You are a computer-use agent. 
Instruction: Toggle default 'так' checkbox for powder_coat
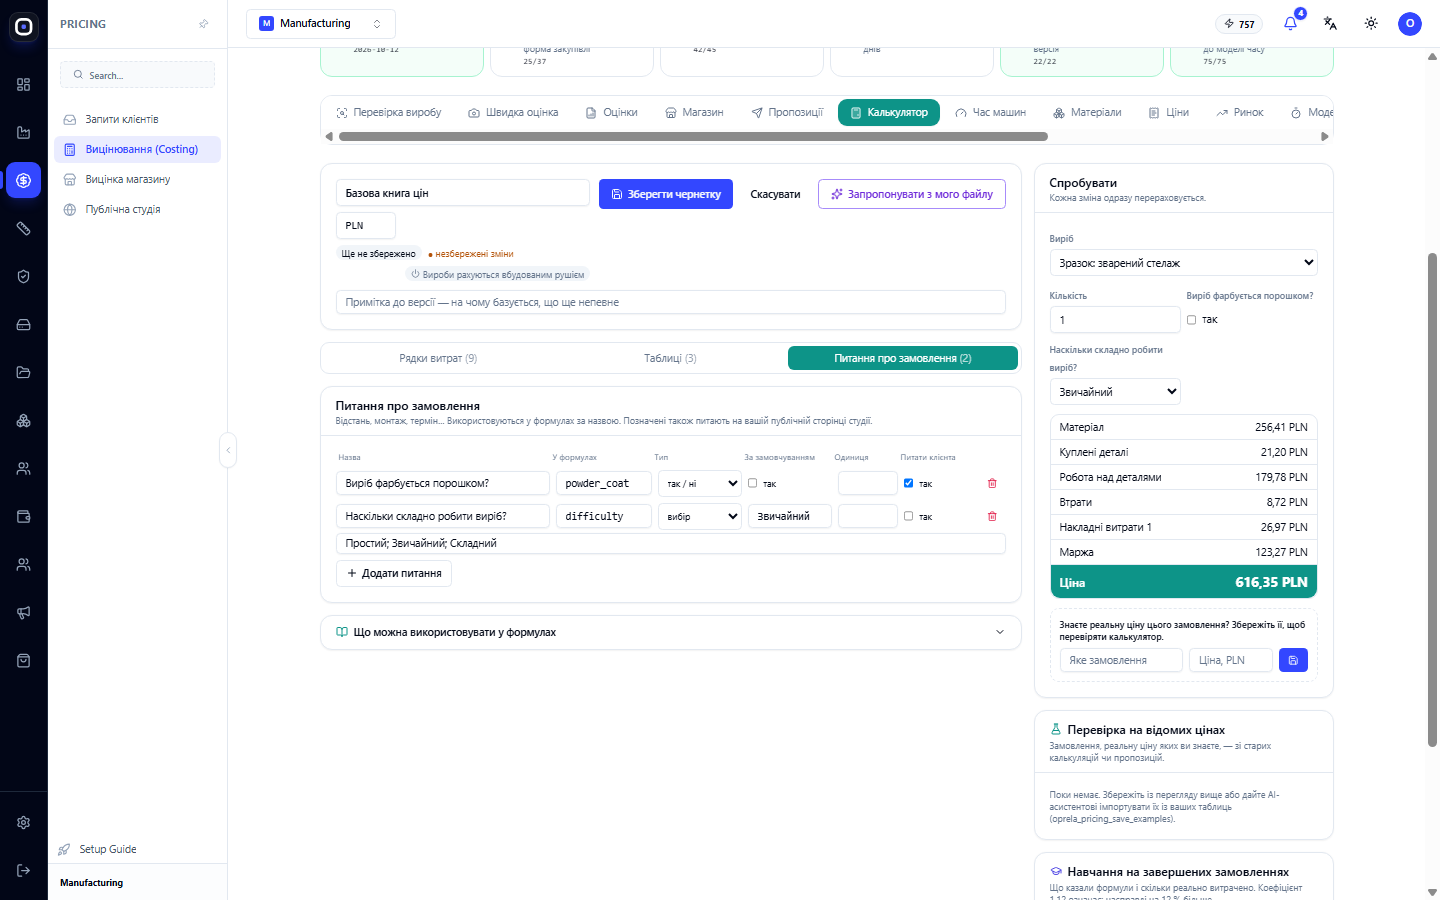[753, 483]
